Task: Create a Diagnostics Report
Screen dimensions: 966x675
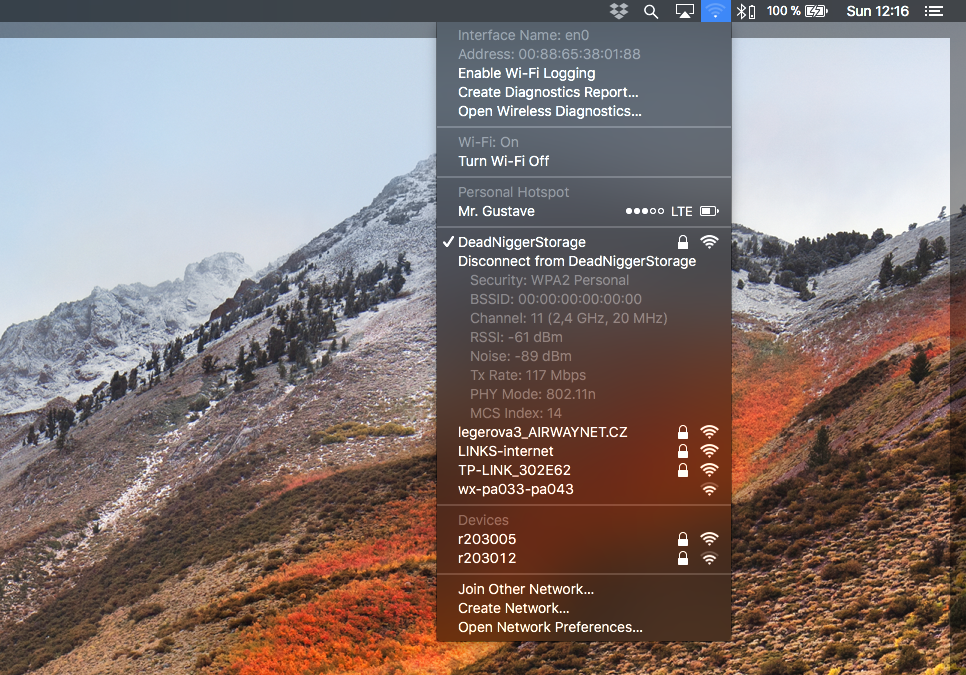Action: pyautogui.click(x=548, y=92)
